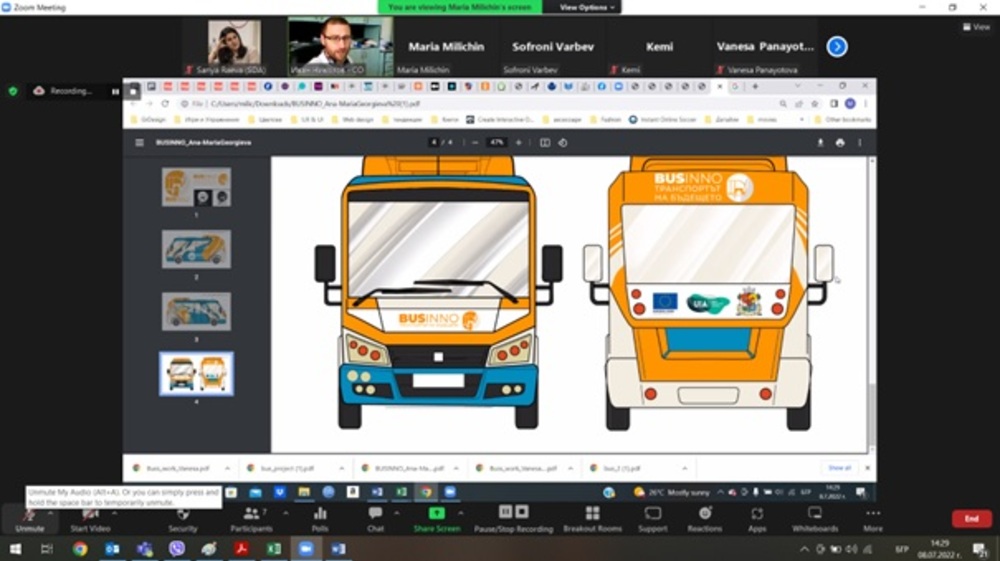
Task: Open the Instant Online Soccer bookmark
Action: pyautogui.click(x=663, y=120)
